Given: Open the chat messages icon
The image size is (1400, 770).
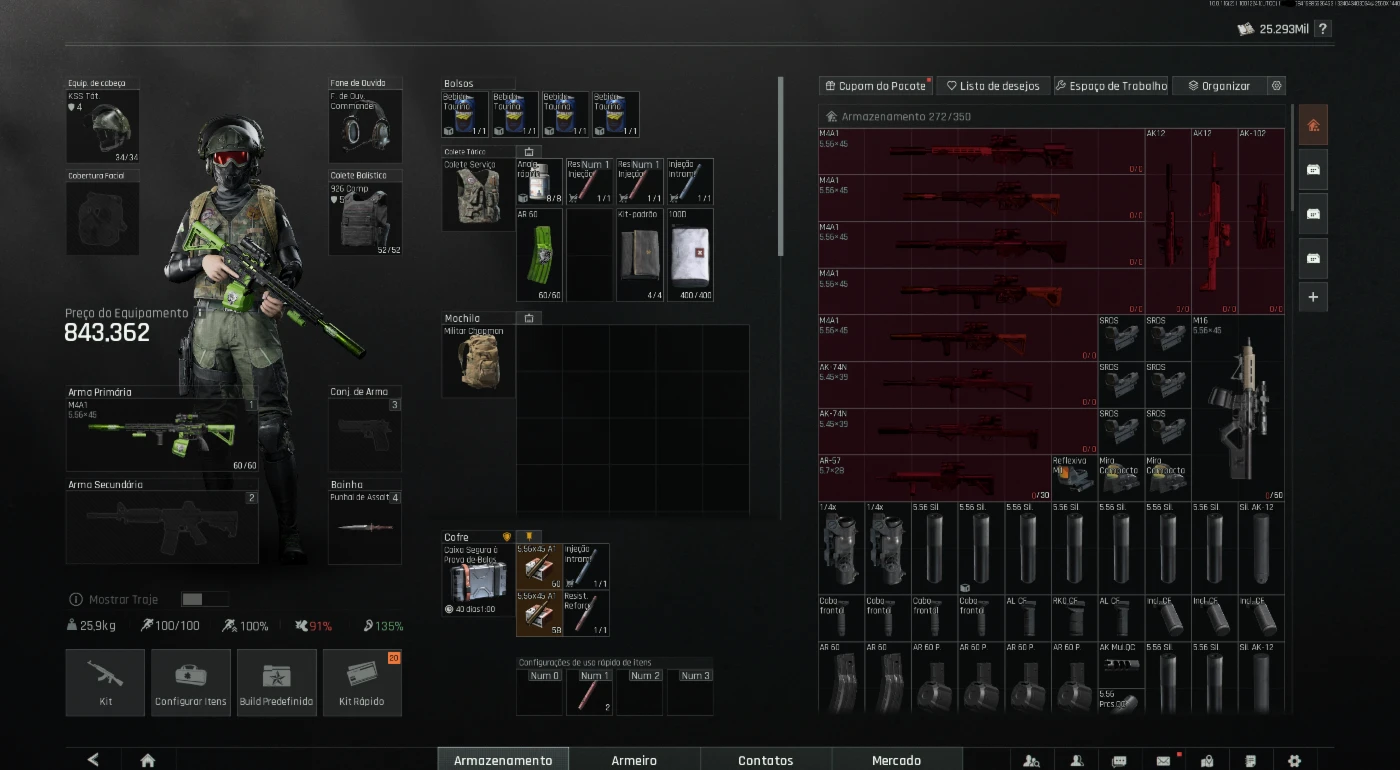Looking at the screenshot, I should coord(1119,760).
